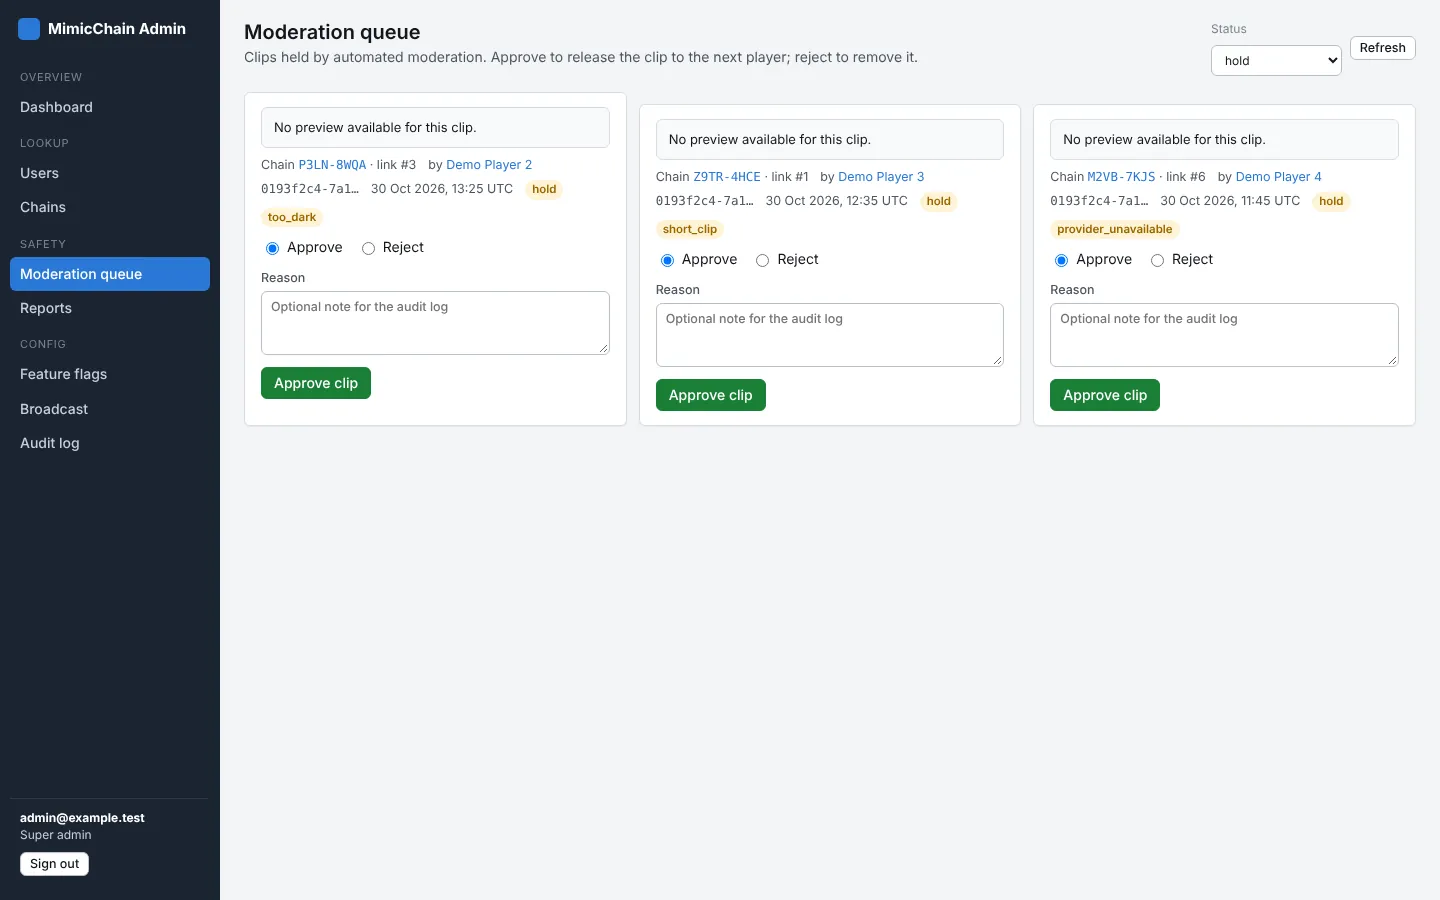Select Reject radio for chain P3LN-8WQA
The image size is (1440, 900).
point(368,248)
